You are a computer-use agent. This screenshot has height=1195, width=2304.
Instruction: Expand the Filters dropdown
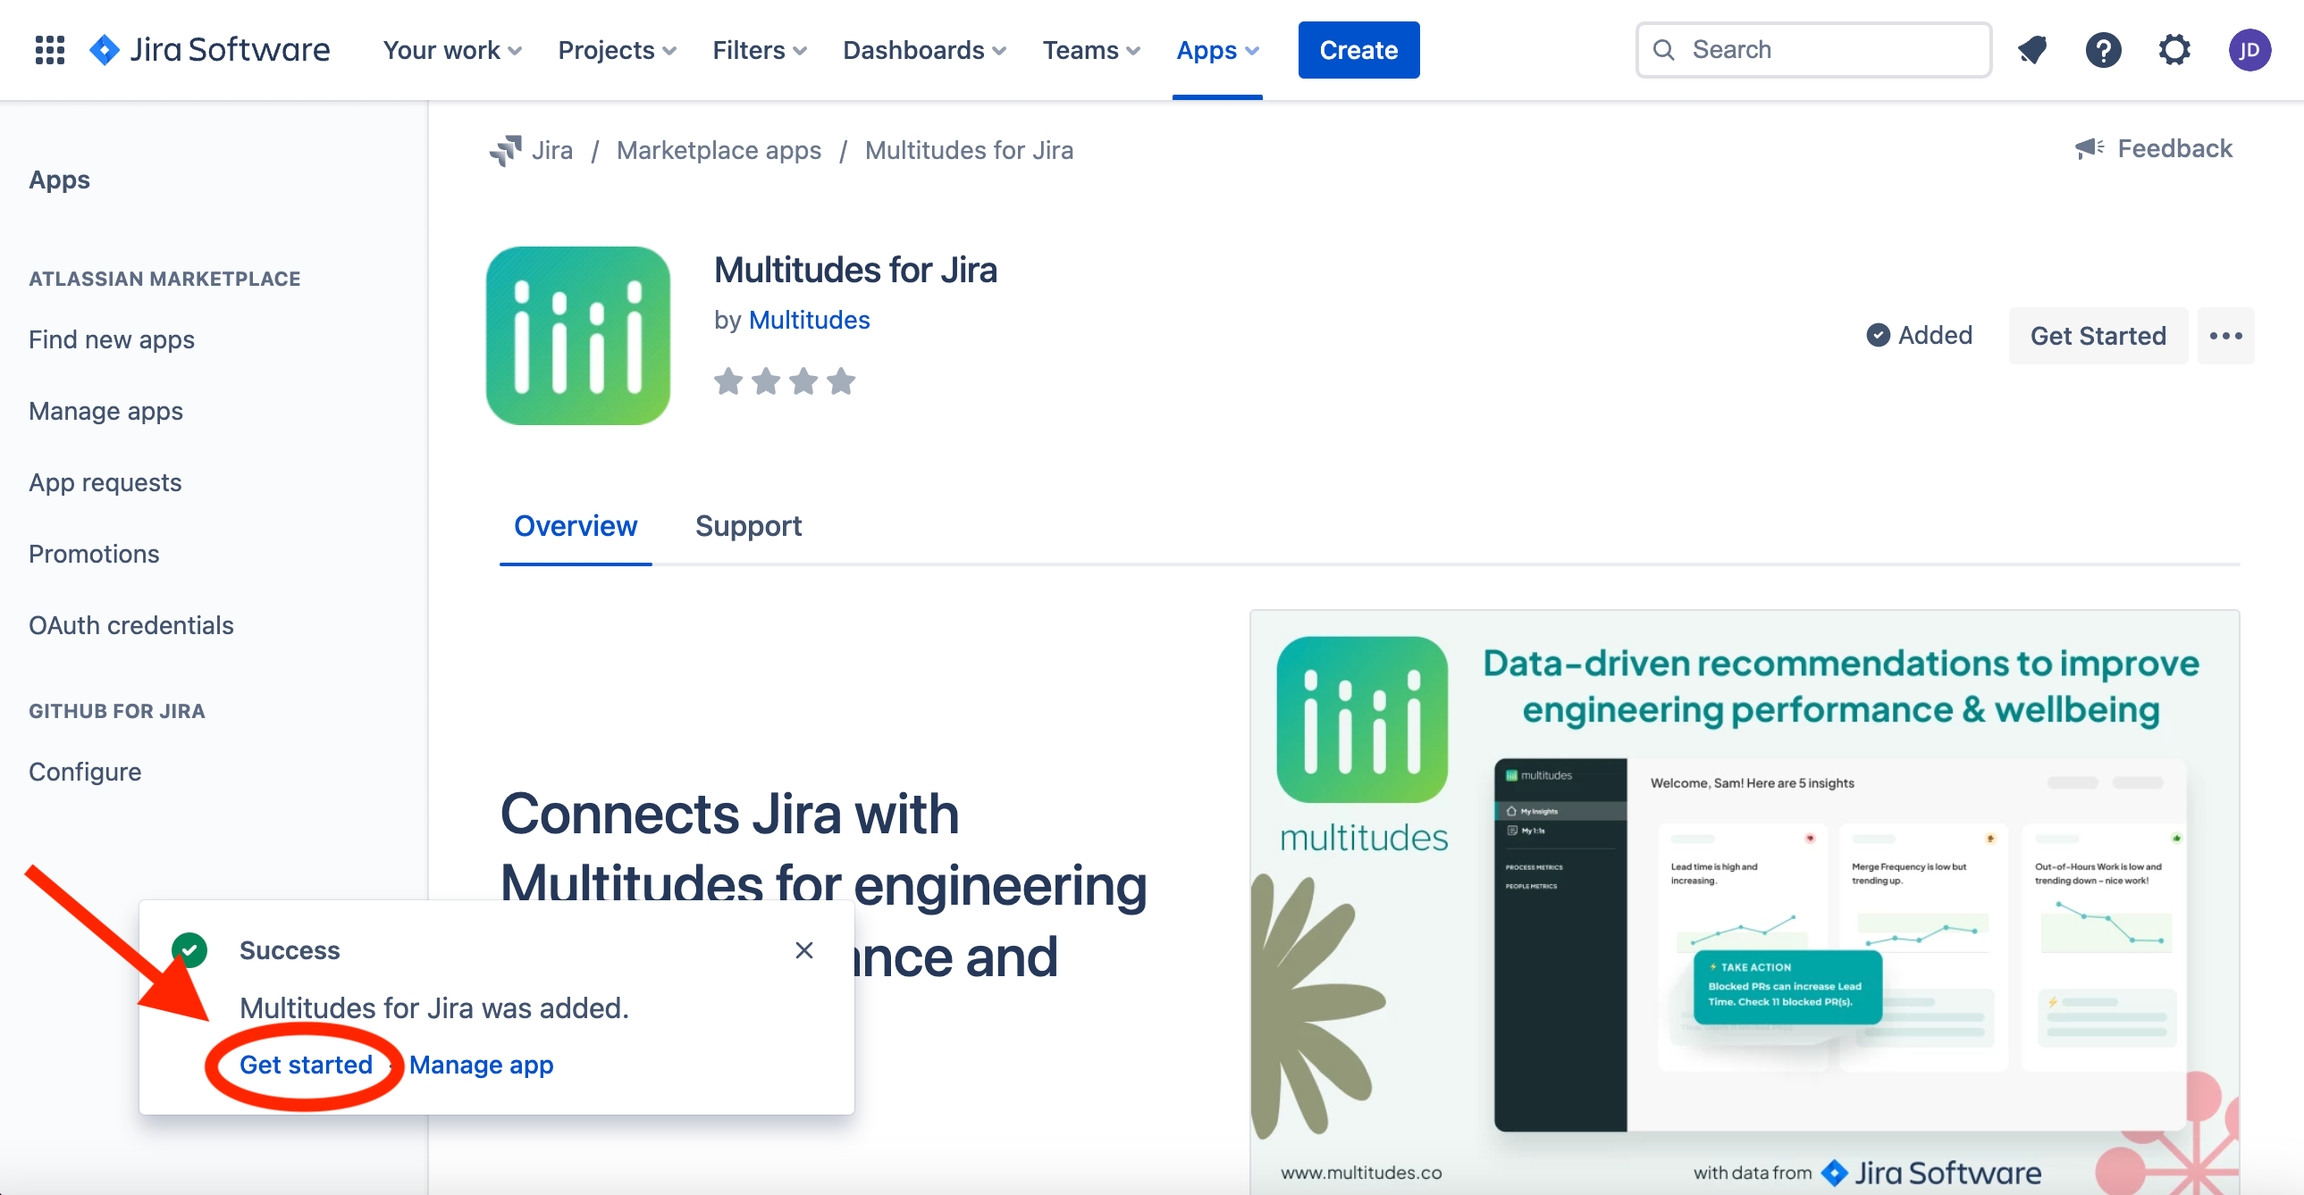tap(759, 49)
